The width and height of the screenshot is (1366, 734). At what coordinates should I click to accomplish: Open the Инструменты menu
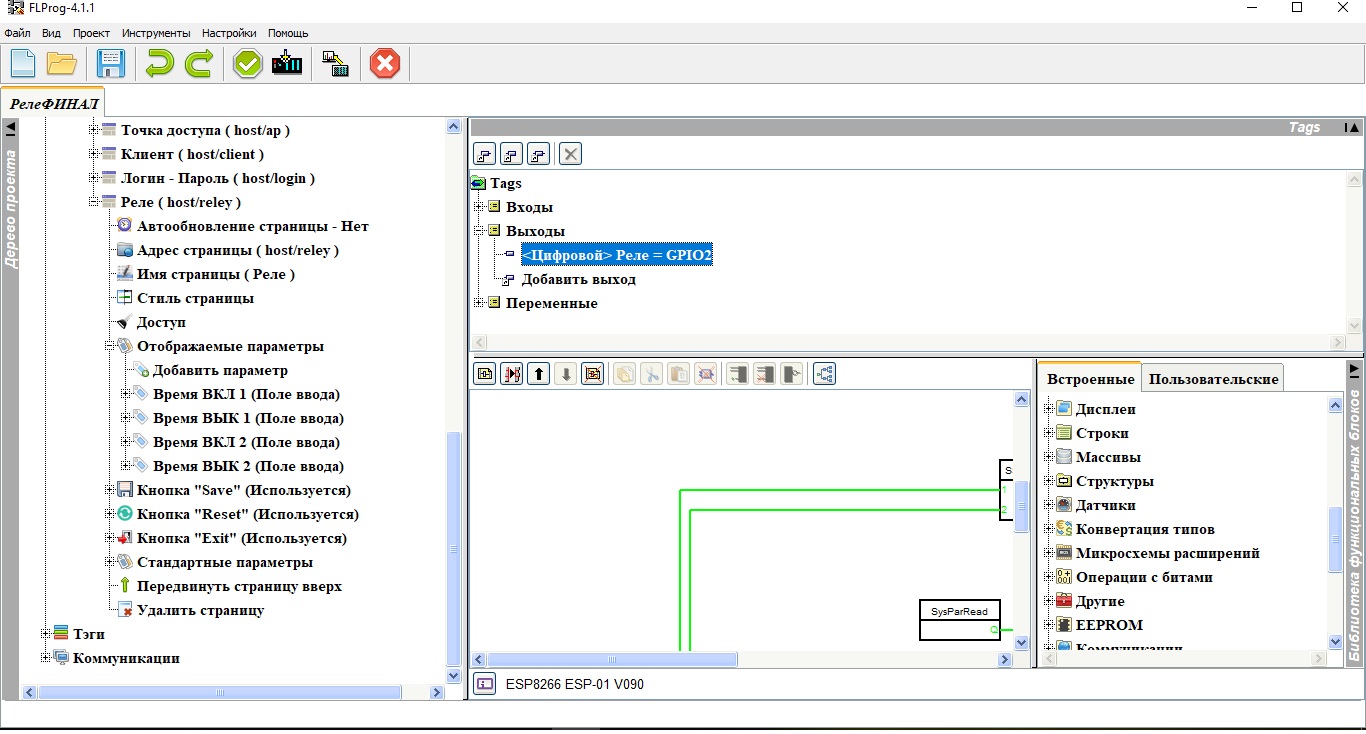tap(156, 33)
